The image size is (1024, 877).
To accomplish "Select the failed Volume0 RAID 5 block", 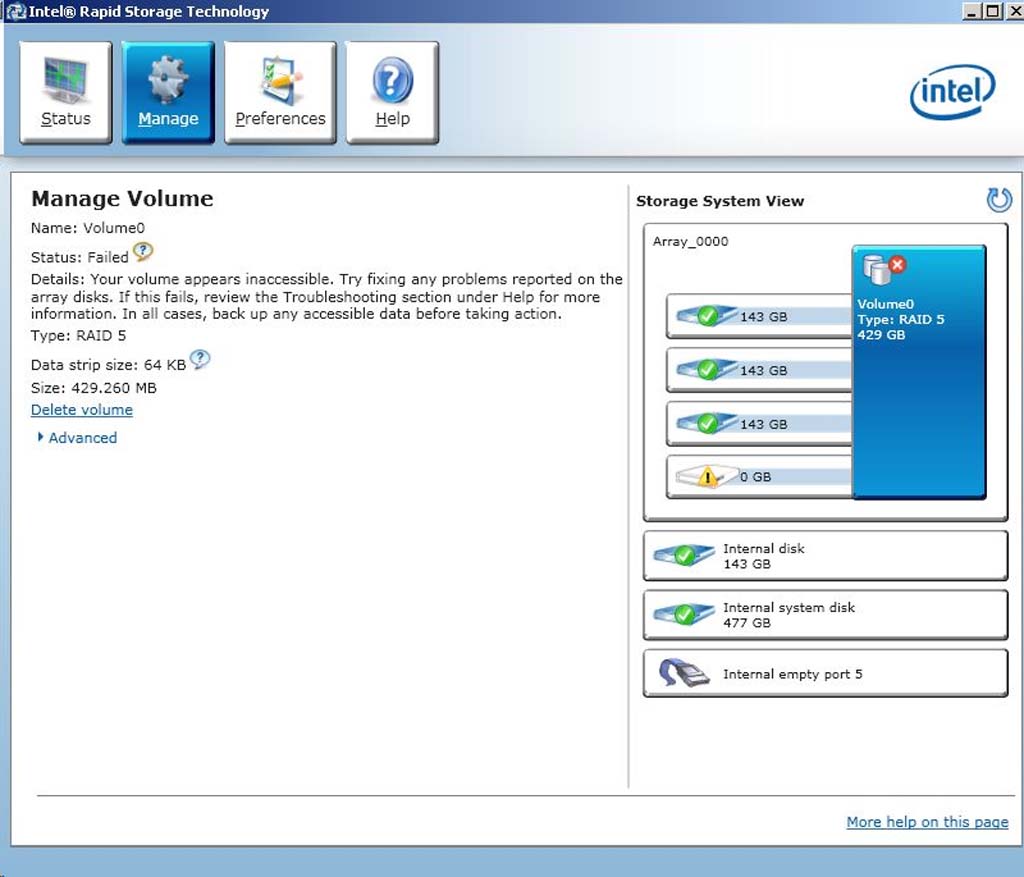I will click(x=918, y=372).
